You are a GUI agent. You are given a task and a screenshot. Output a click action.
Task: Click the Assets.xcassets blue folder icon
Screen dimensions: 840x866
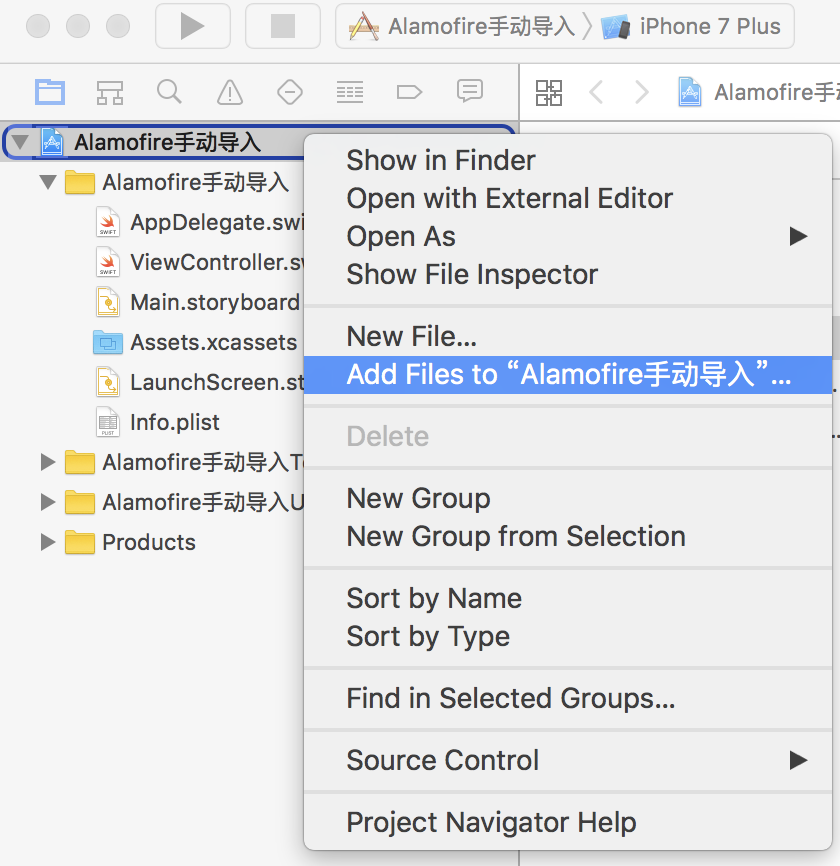(x=108, y=343)
